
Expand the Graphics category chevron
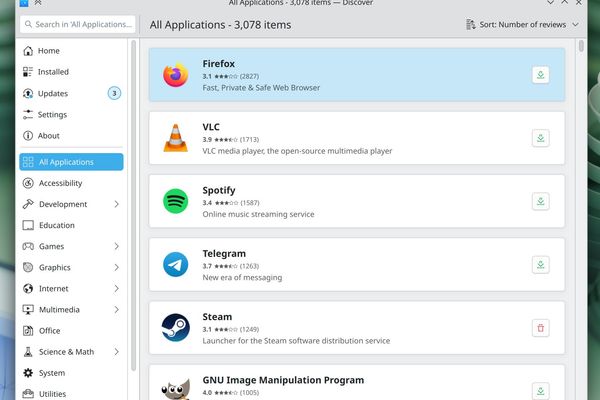point(117,267)
